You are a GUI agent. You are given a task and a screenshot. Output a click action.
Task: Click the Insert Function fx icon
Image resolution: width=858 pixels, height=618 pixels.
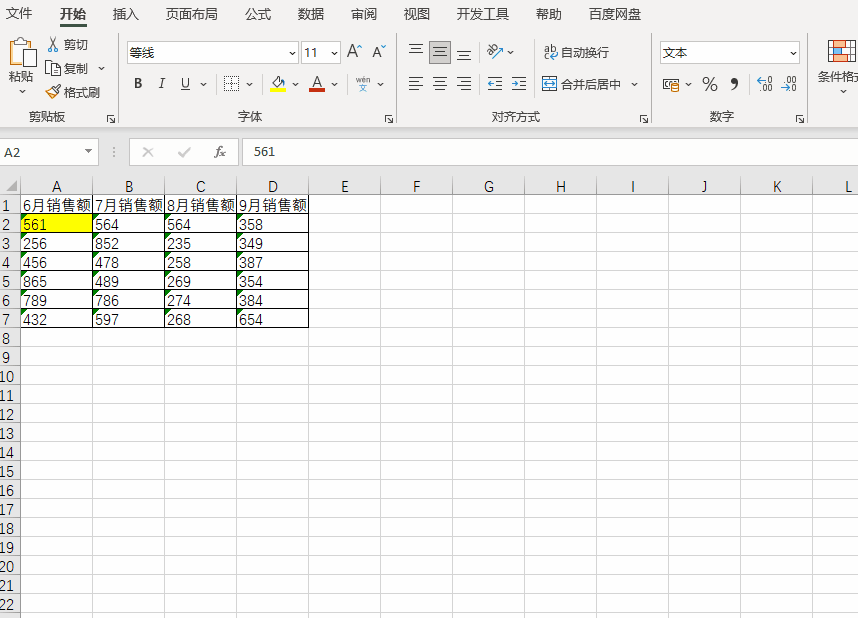(x=220, y=152)
